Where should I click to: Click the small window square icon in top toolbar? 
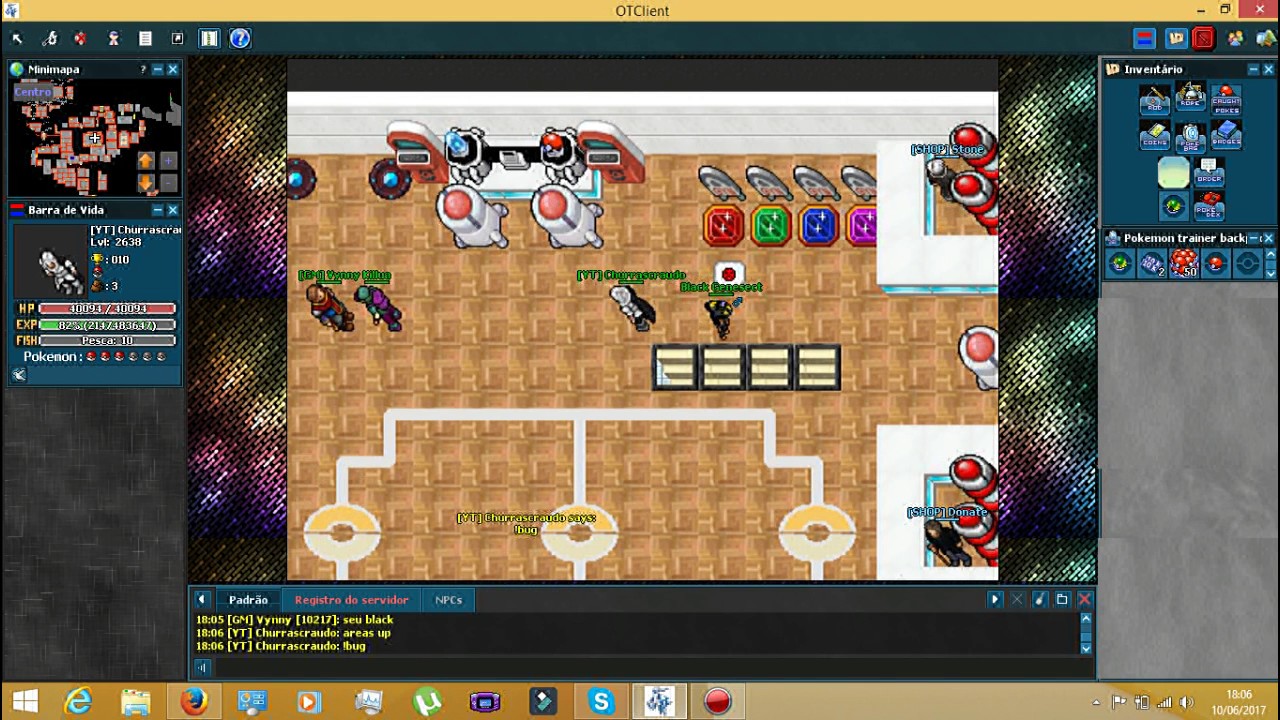click(x=178, y=39)
